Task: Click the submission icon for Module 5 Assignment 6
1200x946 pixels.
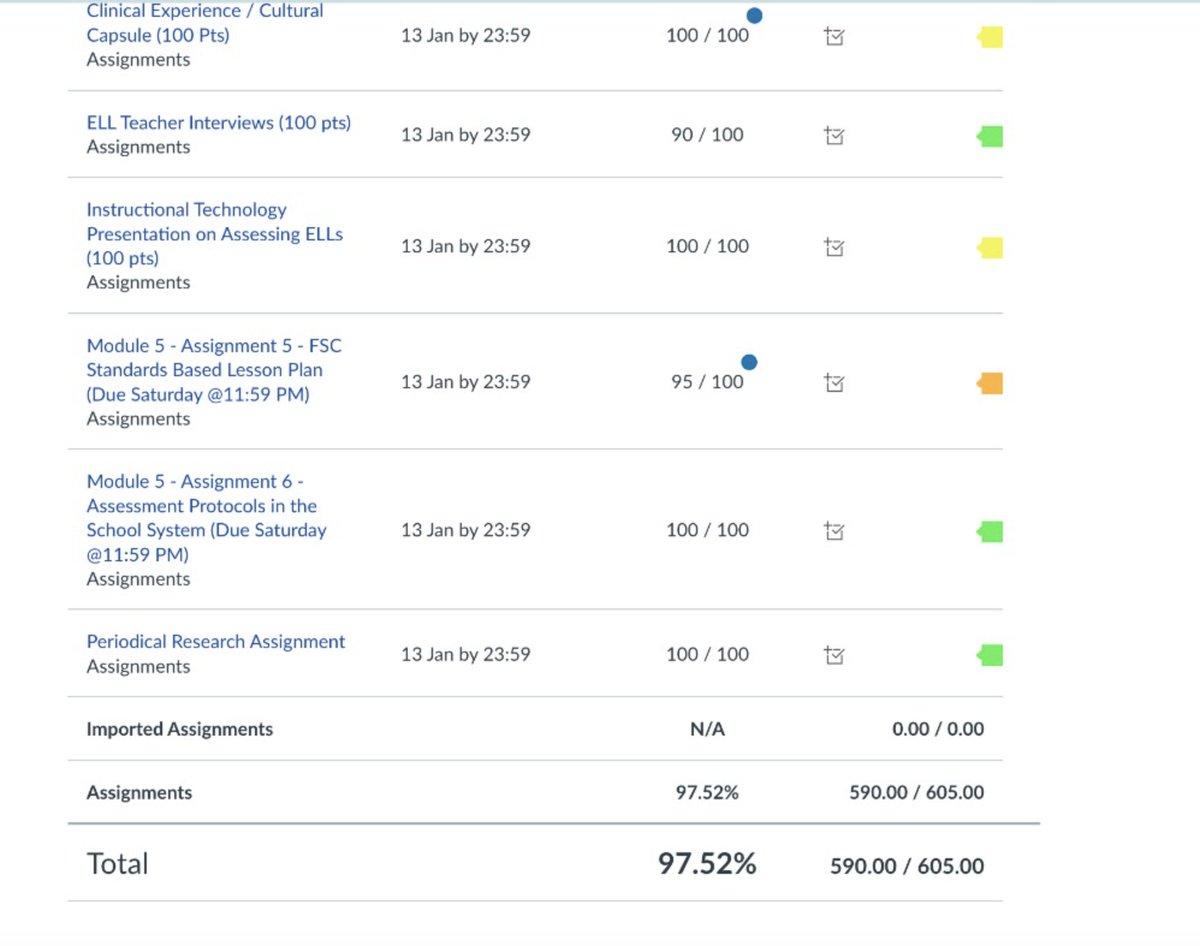Action: coord(834,531)
